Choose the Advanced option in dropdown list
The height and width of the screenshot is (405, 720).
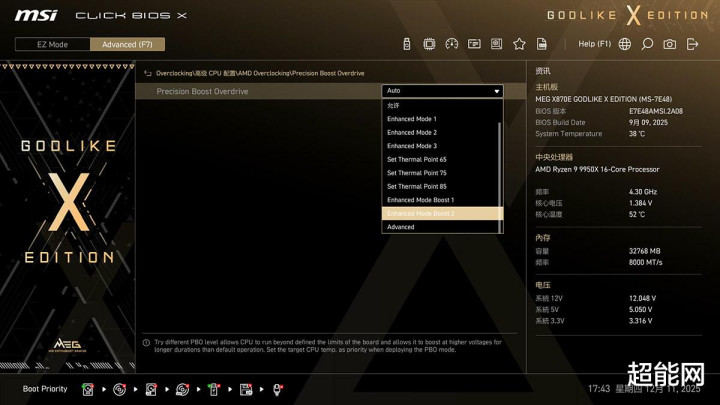401,227
